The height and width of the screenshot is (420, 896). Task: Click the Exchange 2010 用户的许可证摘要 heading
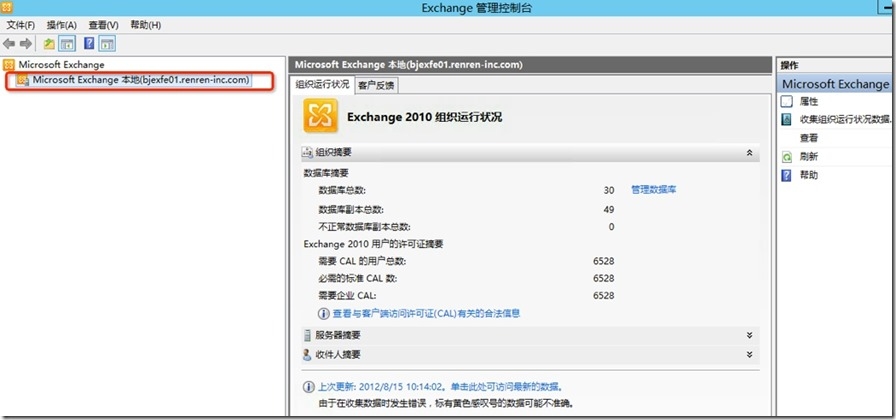pyautogui.click(x=374, y=243)
